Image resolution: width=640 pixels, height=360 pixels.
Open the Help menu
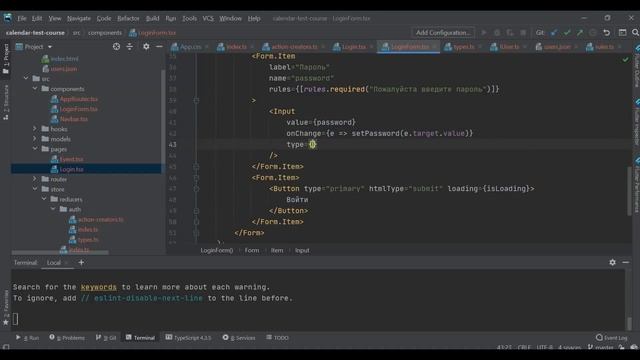point(254,18)
